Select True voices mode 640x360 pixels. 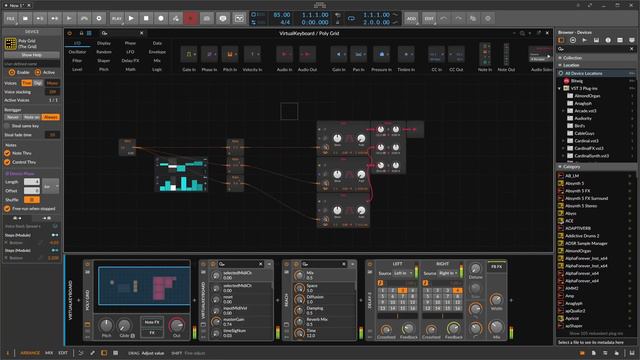[x=27, y=83]
